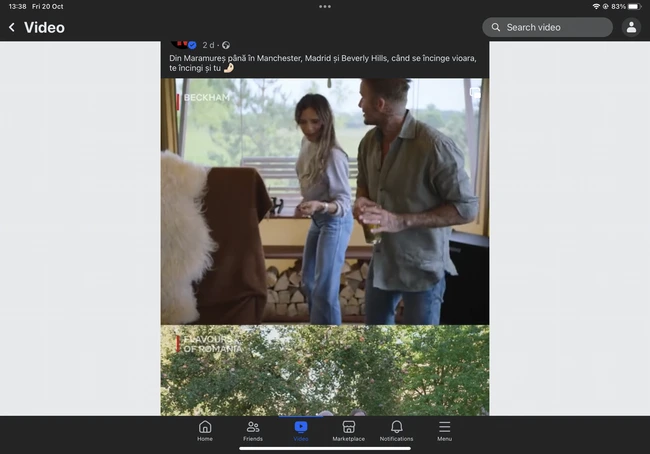650x454 pixels.
Task: Tap the Beckham video clip
Action: click(x=325, y=201)
